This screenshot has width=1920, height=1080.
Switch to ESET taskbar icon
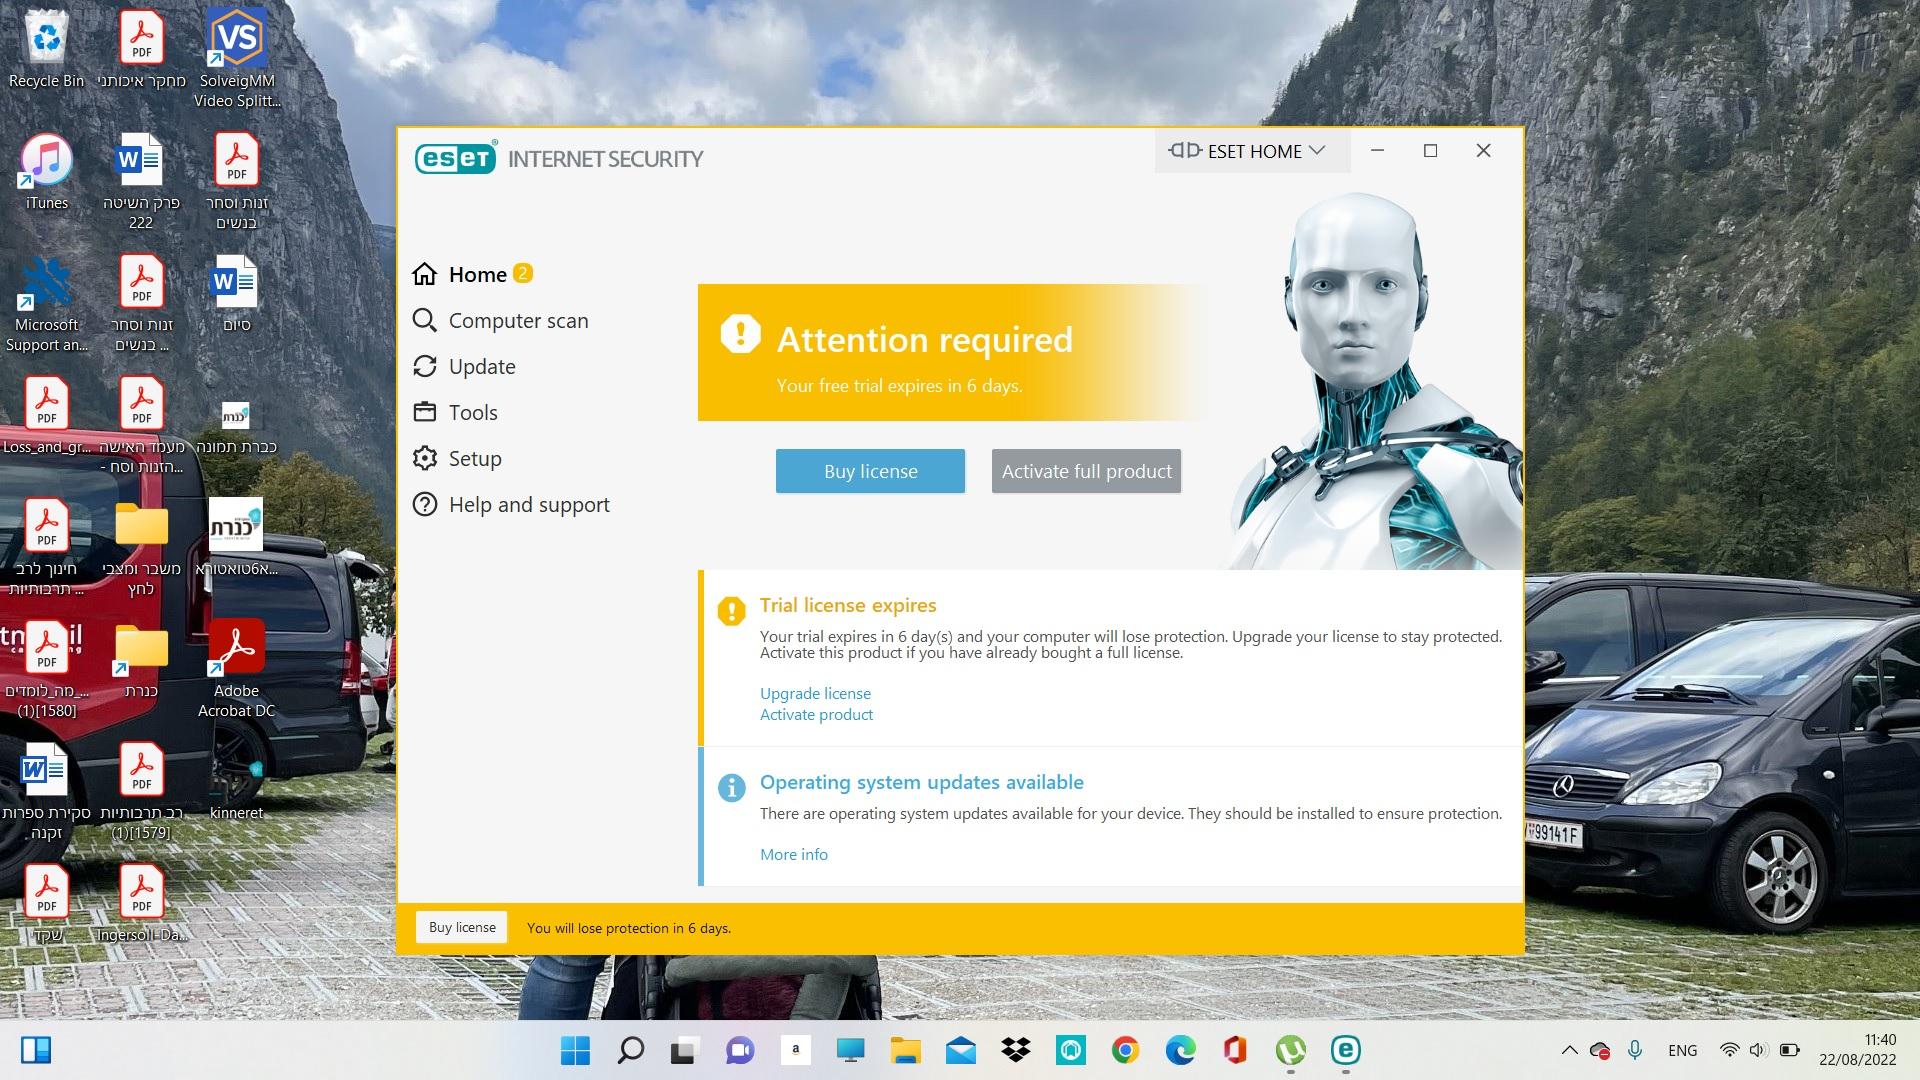pyautogui.click(x=1345, y=1050)
